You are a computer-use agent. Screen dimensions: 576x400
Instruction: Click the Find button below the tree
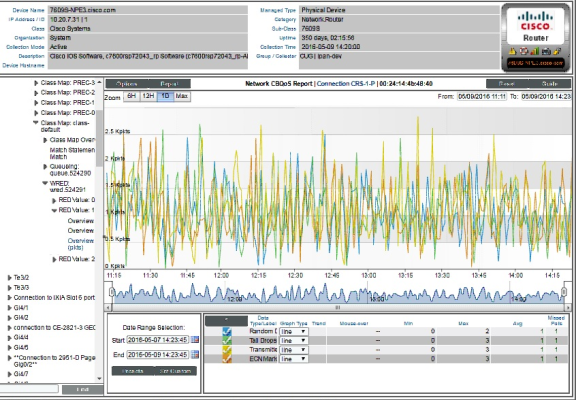pyautogui.click(x=82, y=389)
